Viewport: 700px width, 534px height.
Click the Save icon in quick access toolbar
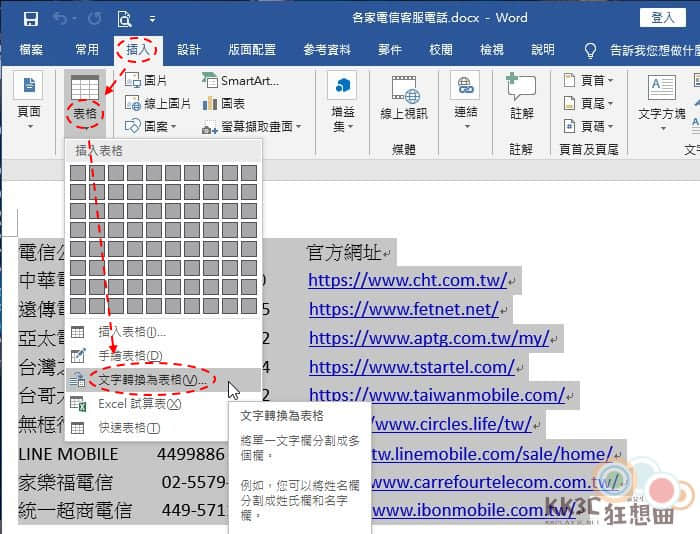pos(31,19)
